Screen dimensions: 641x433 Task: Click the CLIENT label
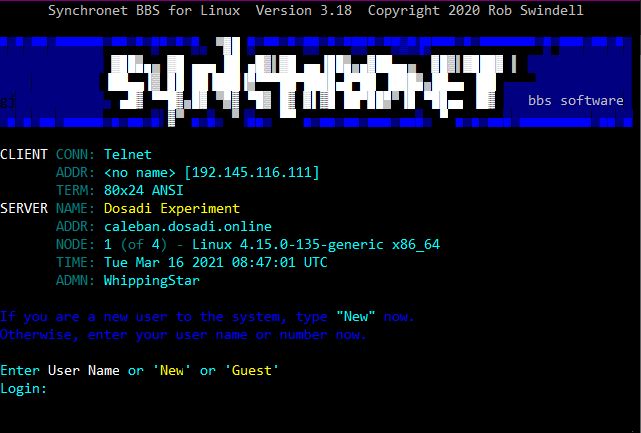24,155
